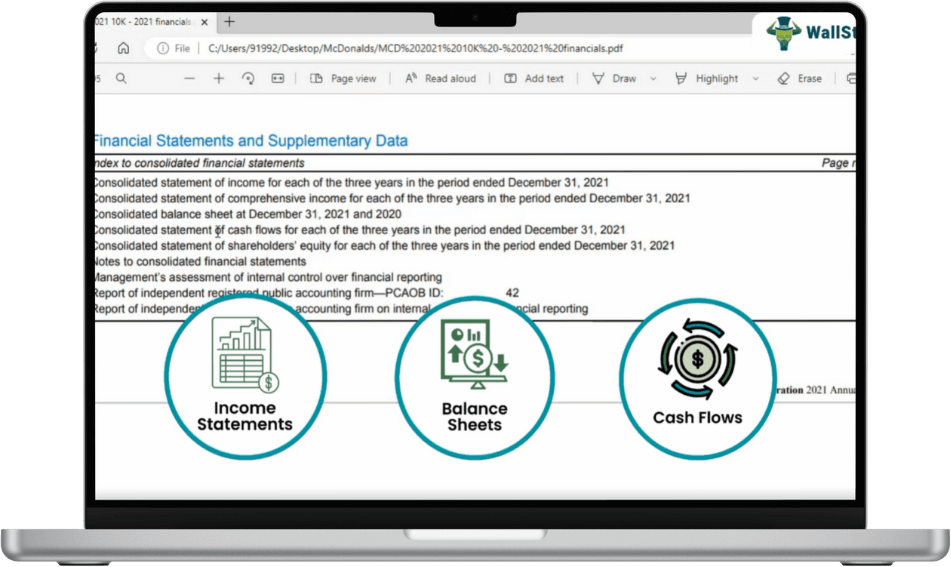
Task: Open a new browser tab
Action: pyautogui.click(x=229, y=21)
